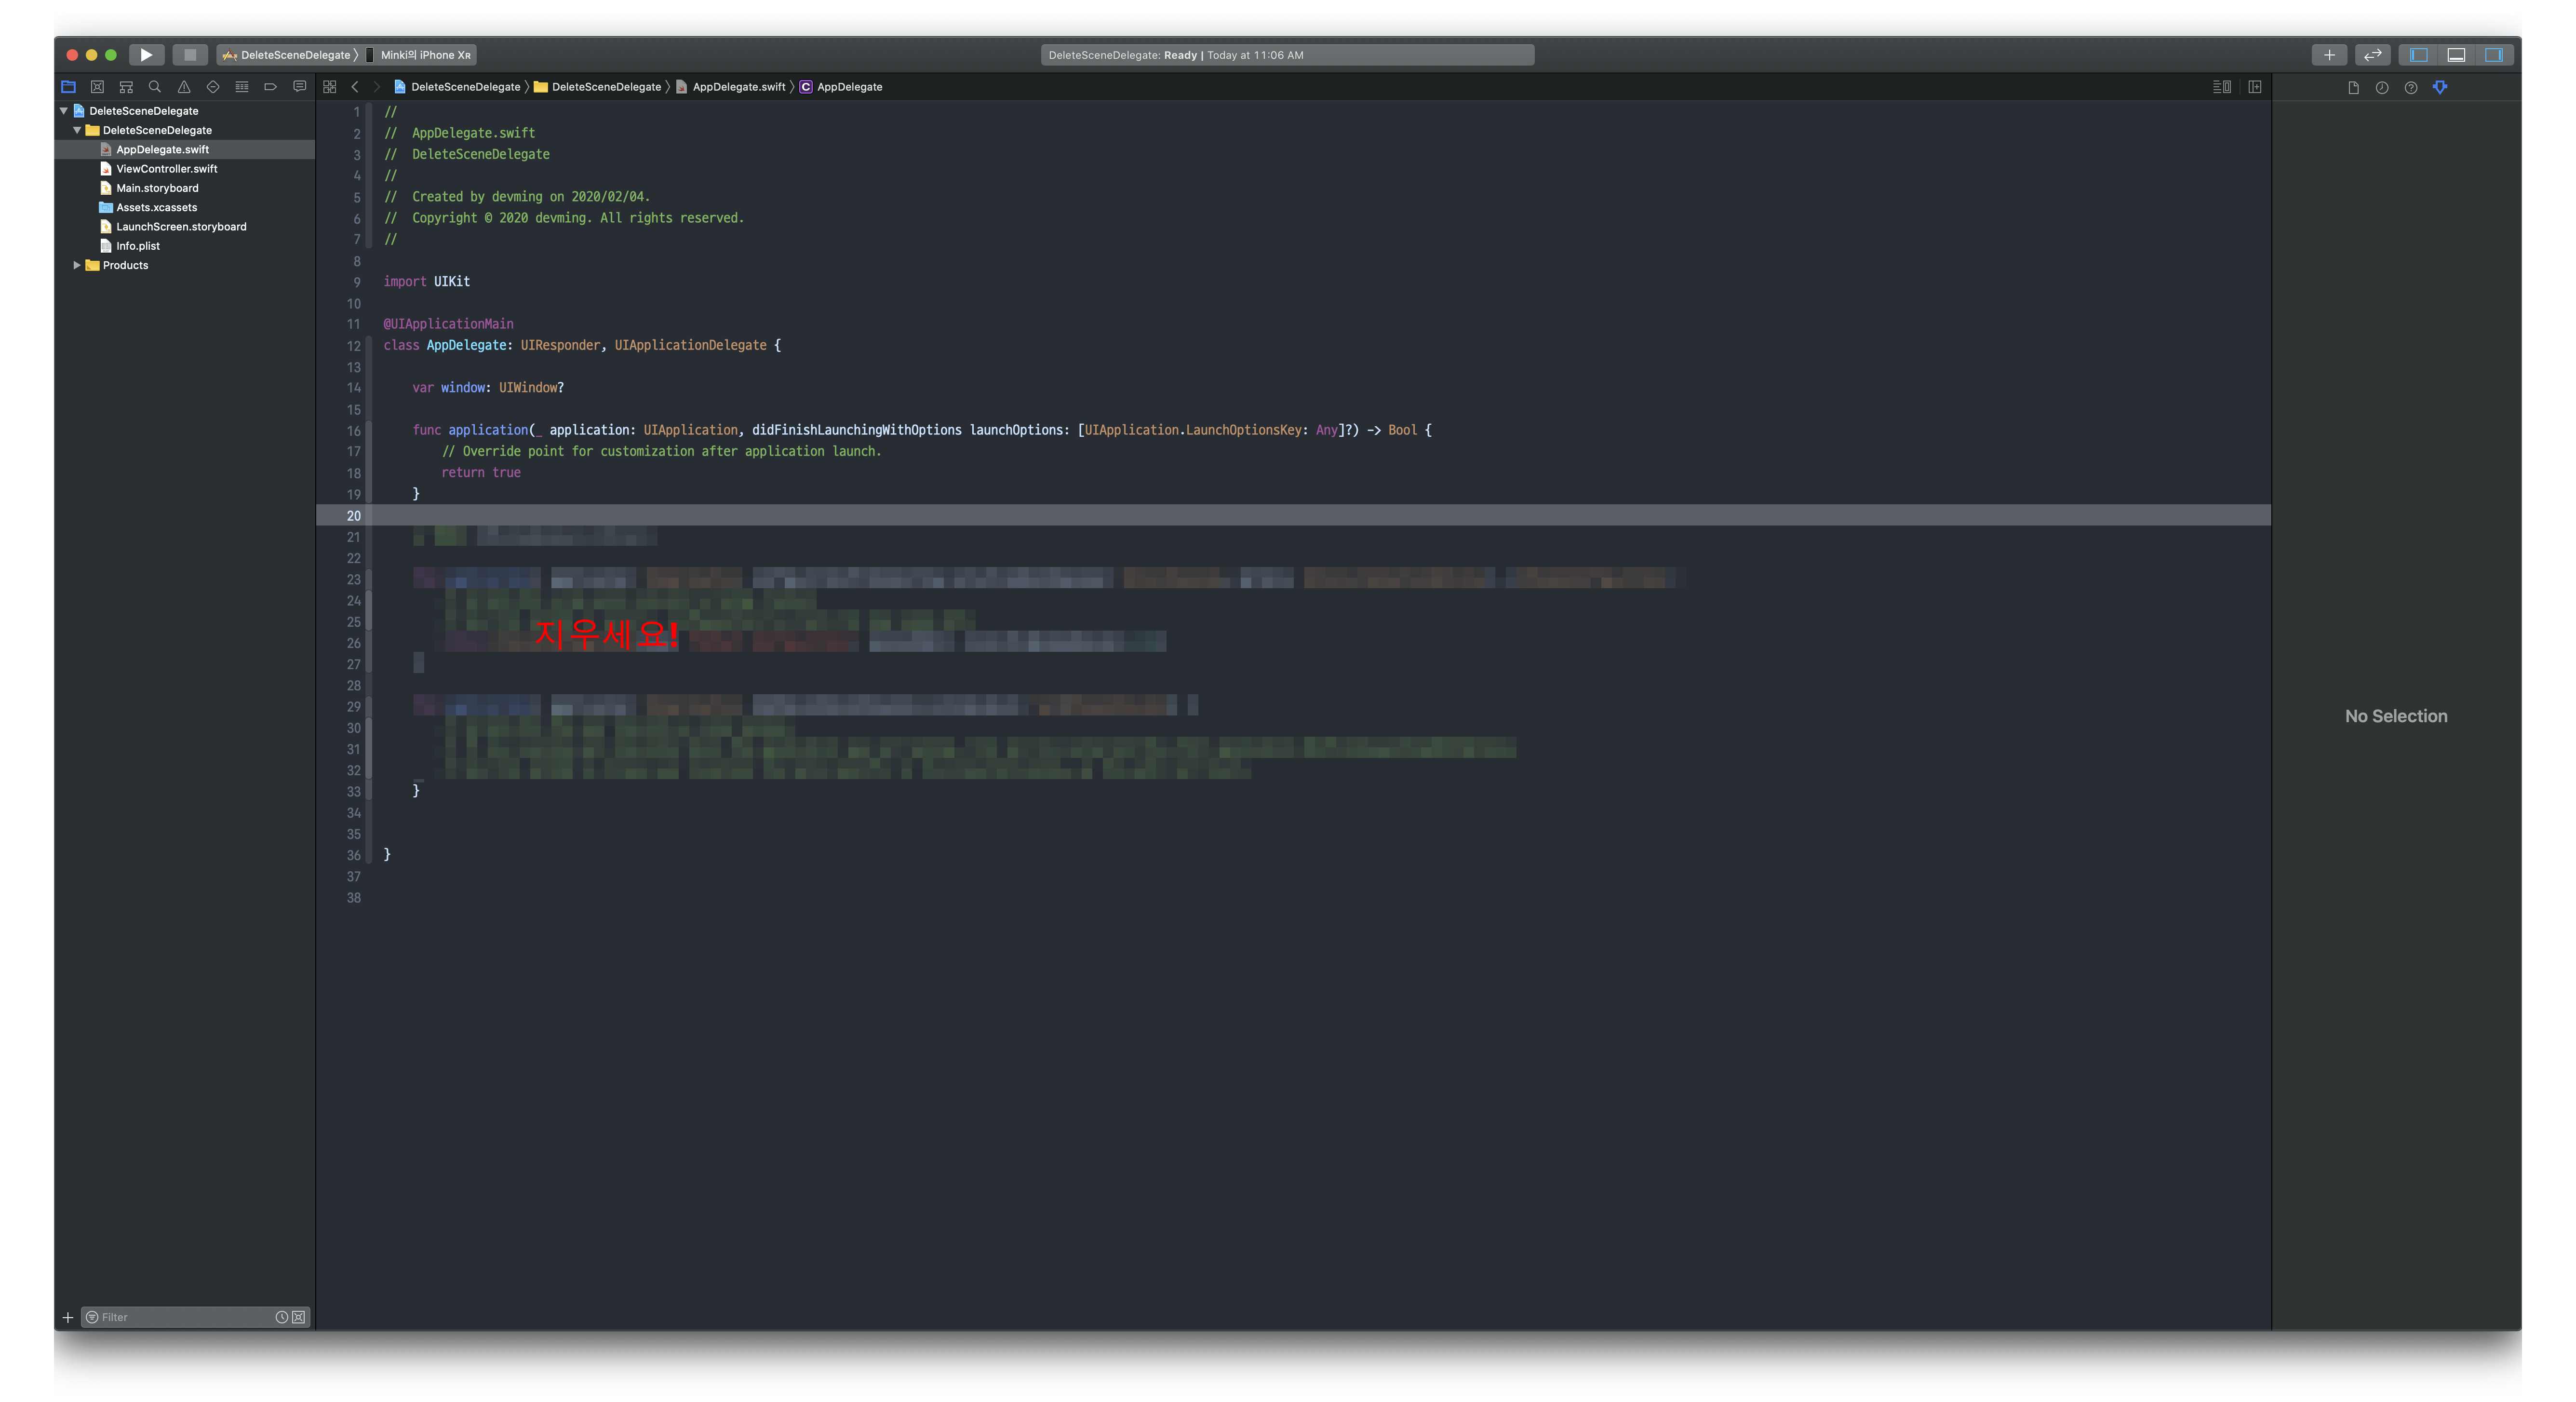Viewport: 2576px width, 1402px height.
Task: Select ViewController.swift in navigator
Action: (x=166, y=169)
